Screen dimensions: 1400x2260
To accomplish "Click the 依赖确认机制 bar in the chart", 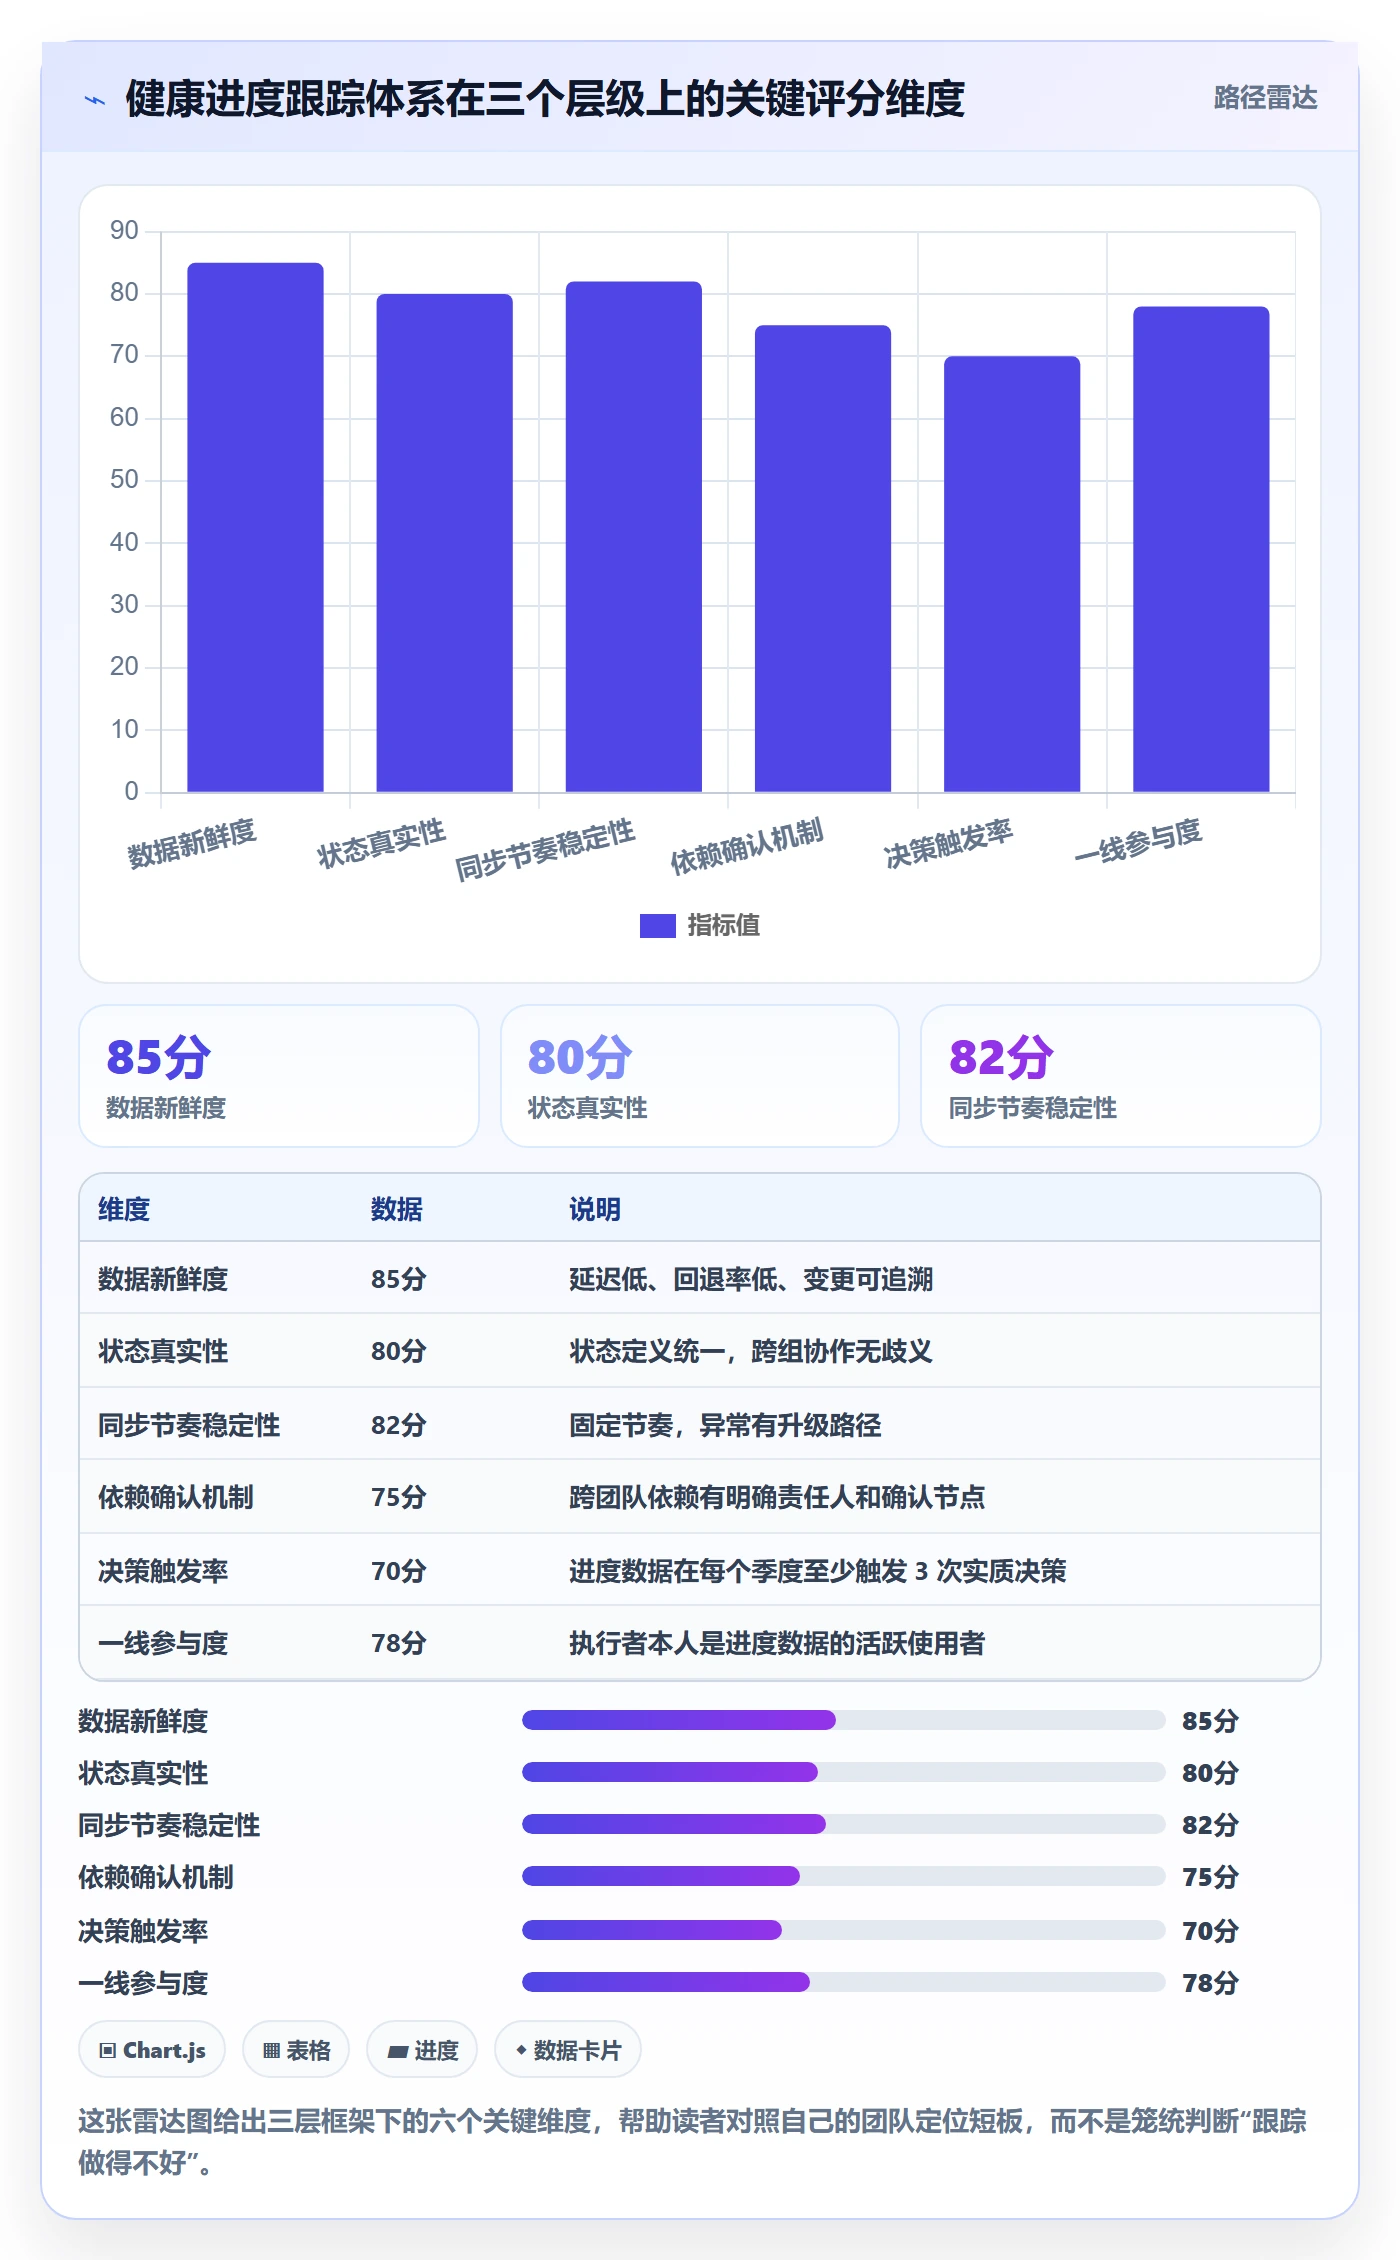I will click(x=823, y=558).
